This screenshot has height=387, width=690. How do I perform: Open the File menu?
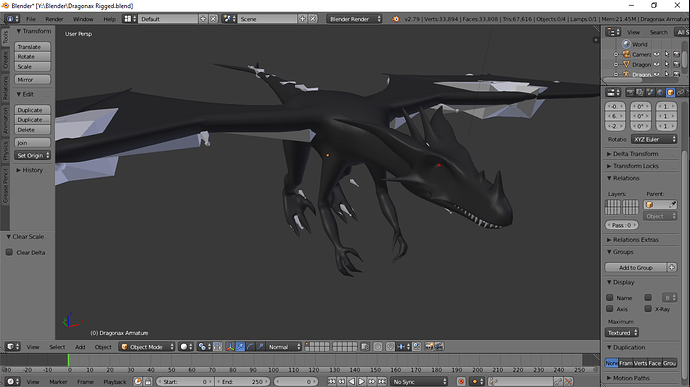click(30, 19)
